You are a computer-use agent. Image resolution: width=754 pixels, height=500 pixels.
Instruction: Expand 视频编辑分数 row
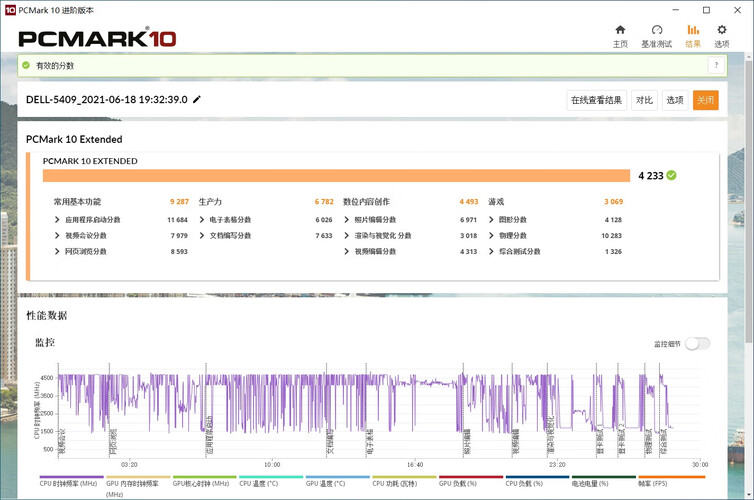pyautogui.click(x=346, y=251)
